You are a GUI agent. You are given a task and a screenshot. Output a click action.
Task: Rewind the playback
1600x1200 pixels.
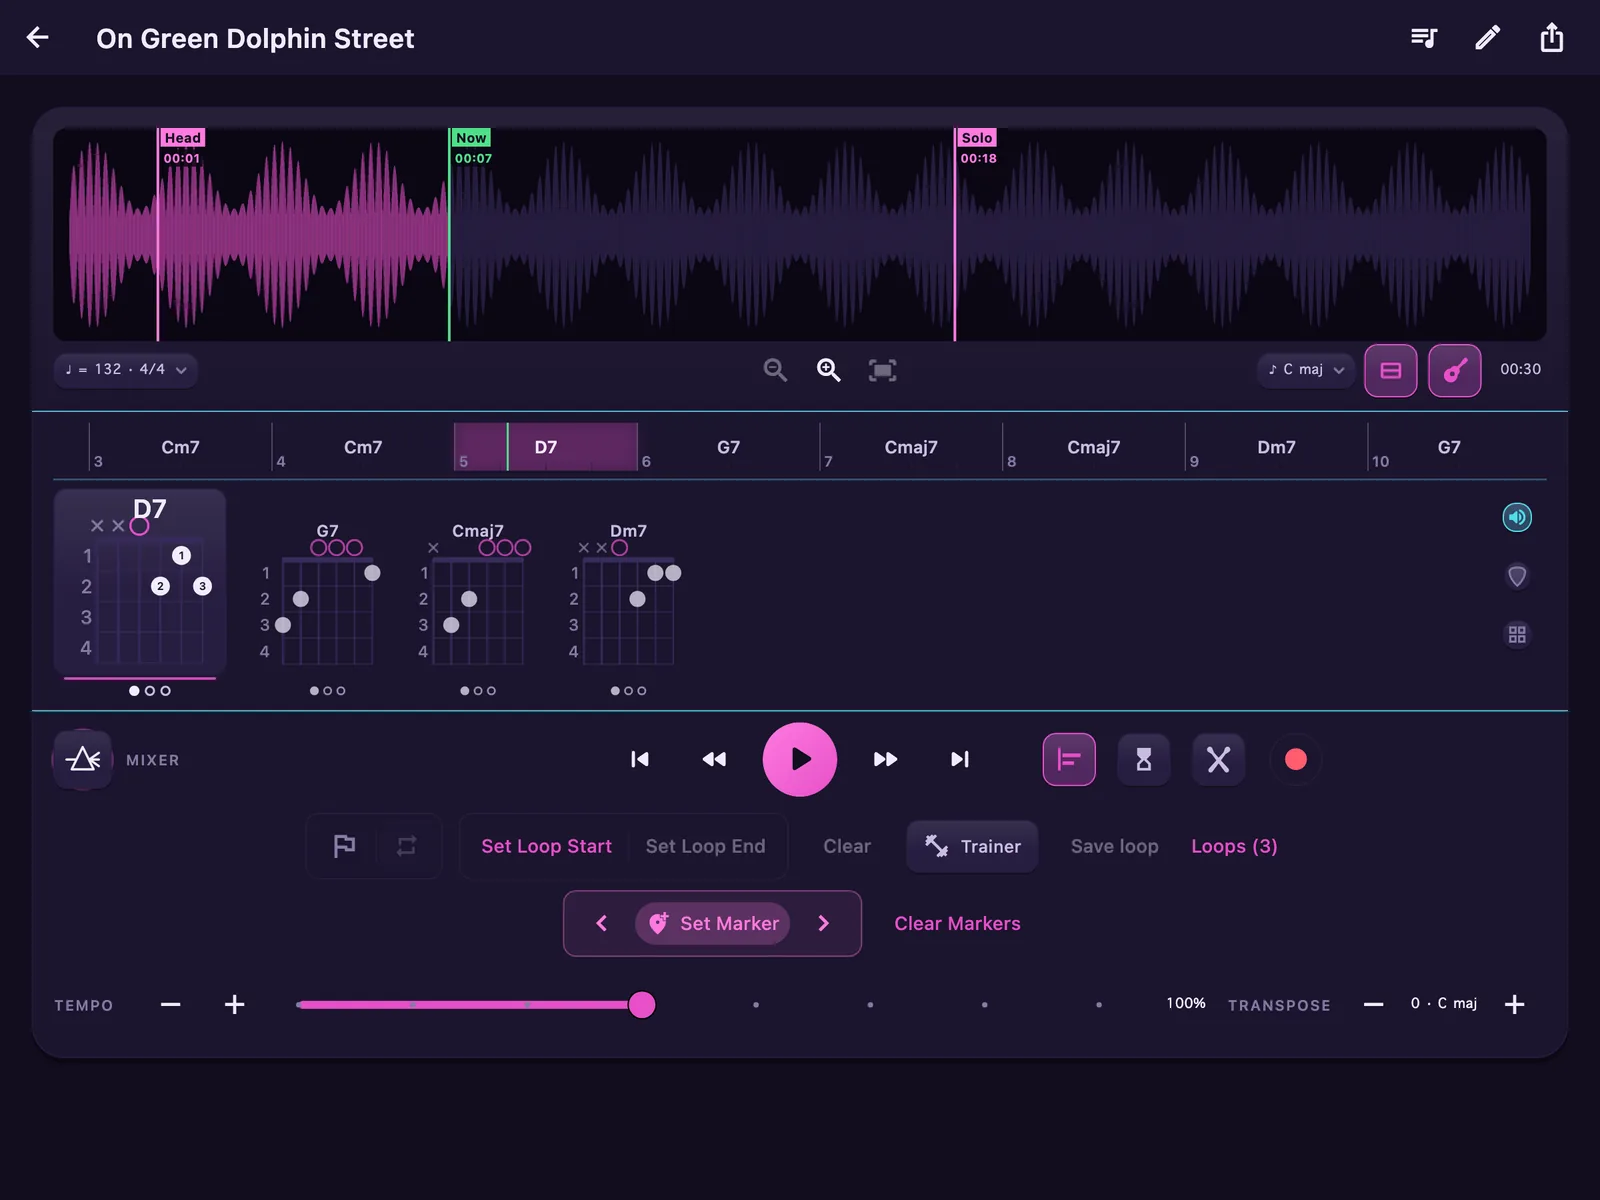coord(714,759)
